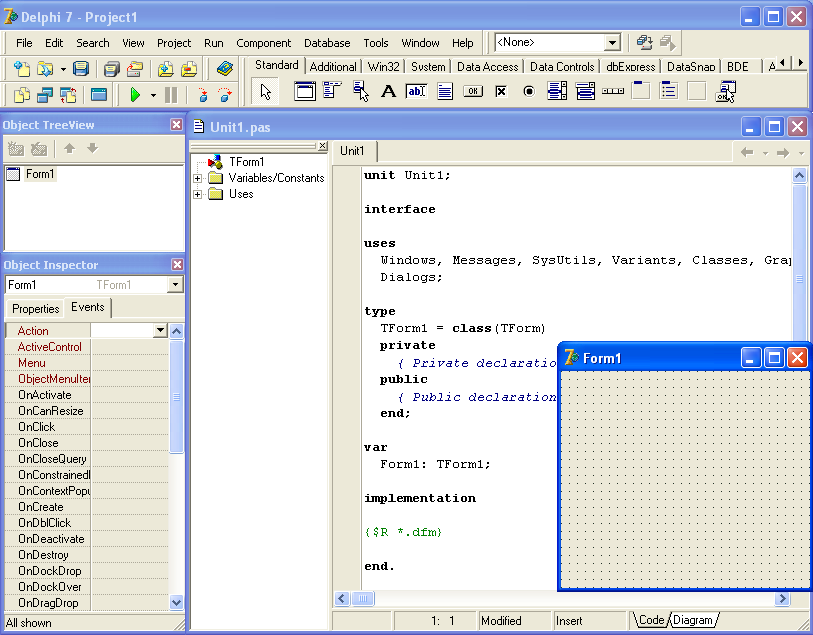Image resolution: width=813 pixels, height=635 pixels.
Task: Switch to Win32 palette tab
Action: click(384, 67)
